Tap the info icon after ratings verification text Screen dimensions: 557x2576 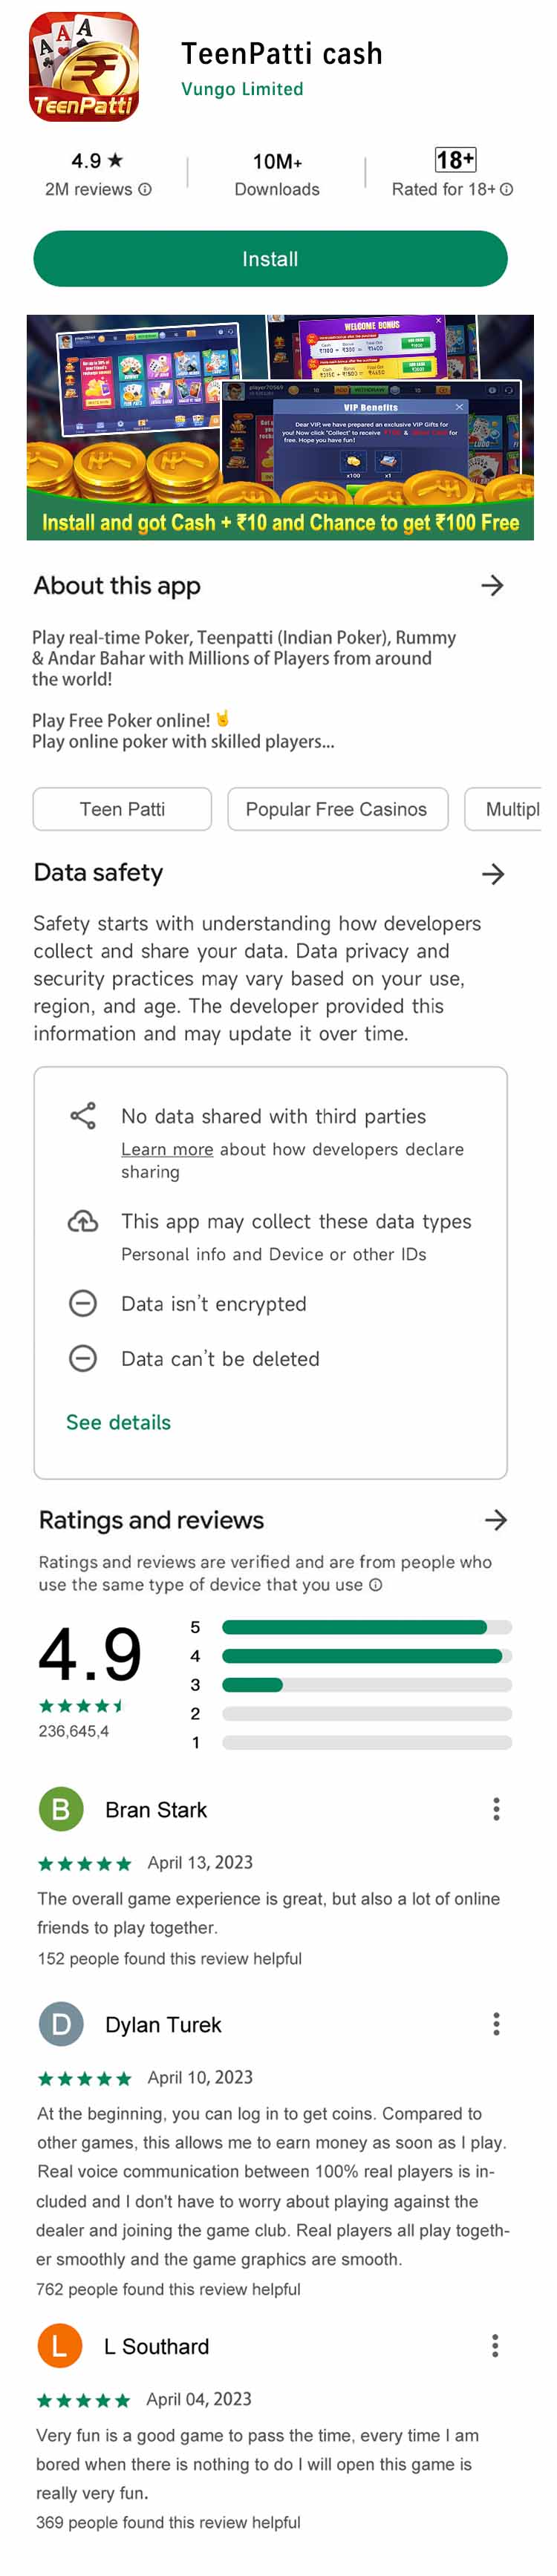tap(376, 1585)
